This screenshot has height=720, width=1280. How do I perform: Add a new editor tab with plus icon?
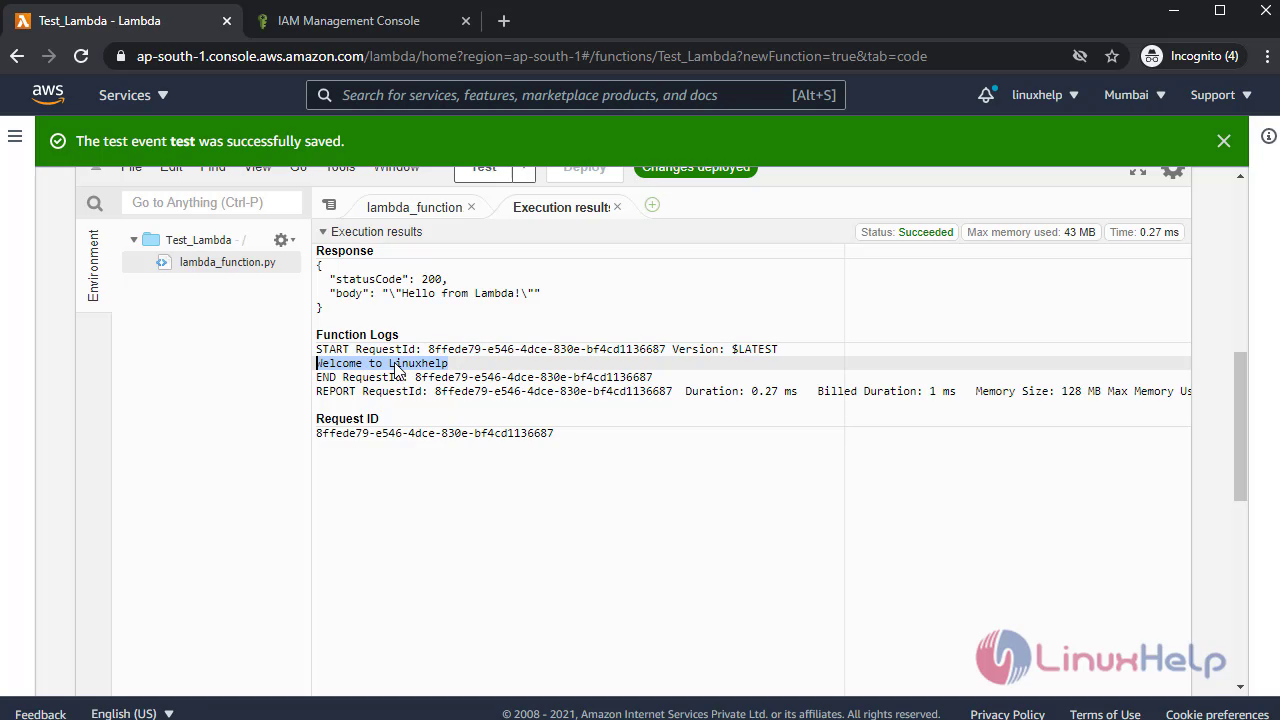tap(652, 205)
